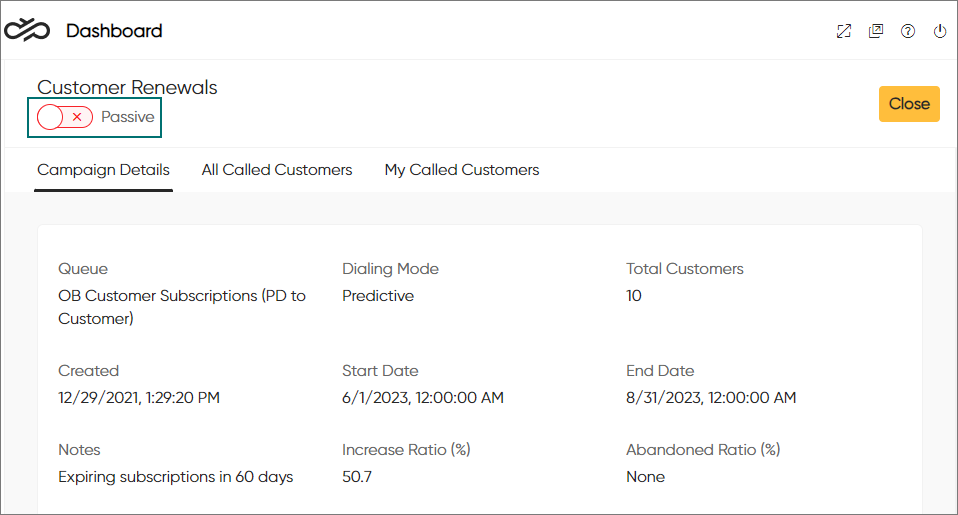Click the End Date value 8/31/2023
958x515 pixels.
coord(711,398)
